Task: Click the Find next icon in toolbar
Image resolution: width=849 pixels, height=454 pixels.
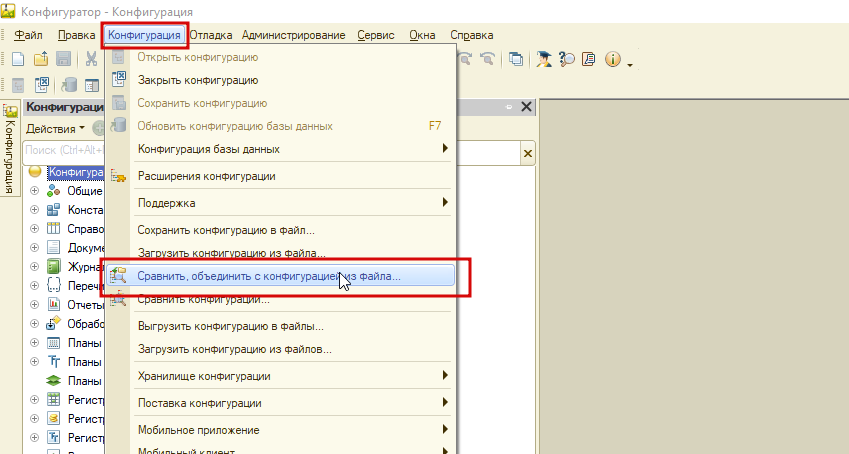Action: click(x=487, y=59)
